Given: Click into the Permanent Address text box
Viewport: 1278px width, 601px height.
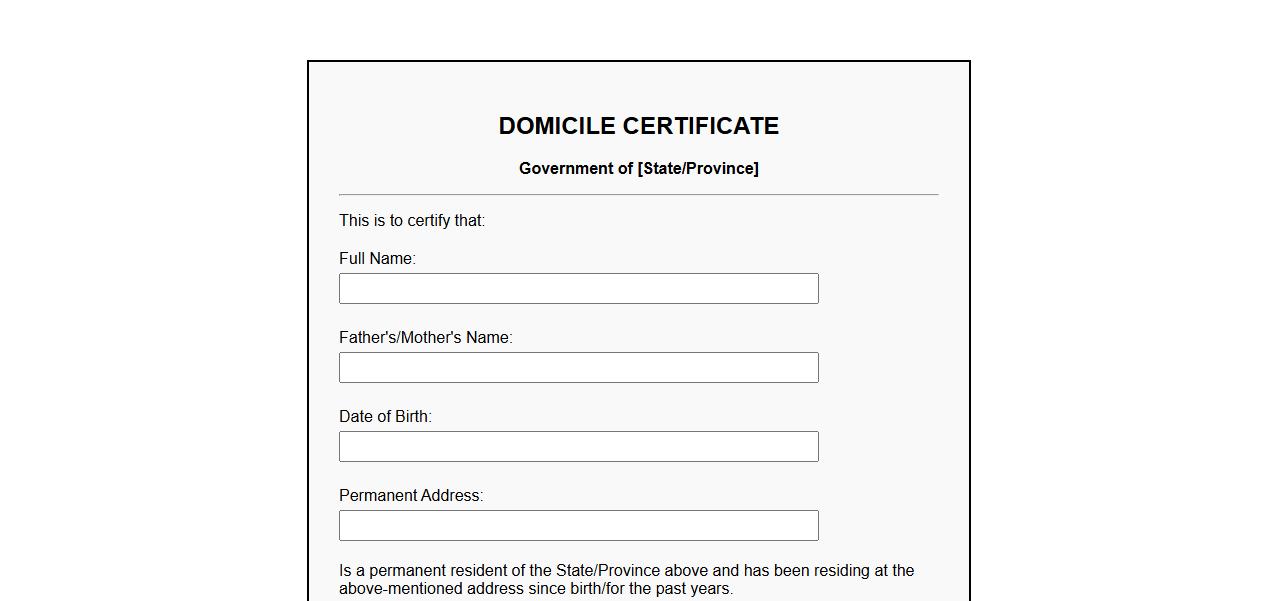Looking at the screenshot, I should [x=578, y=525].
